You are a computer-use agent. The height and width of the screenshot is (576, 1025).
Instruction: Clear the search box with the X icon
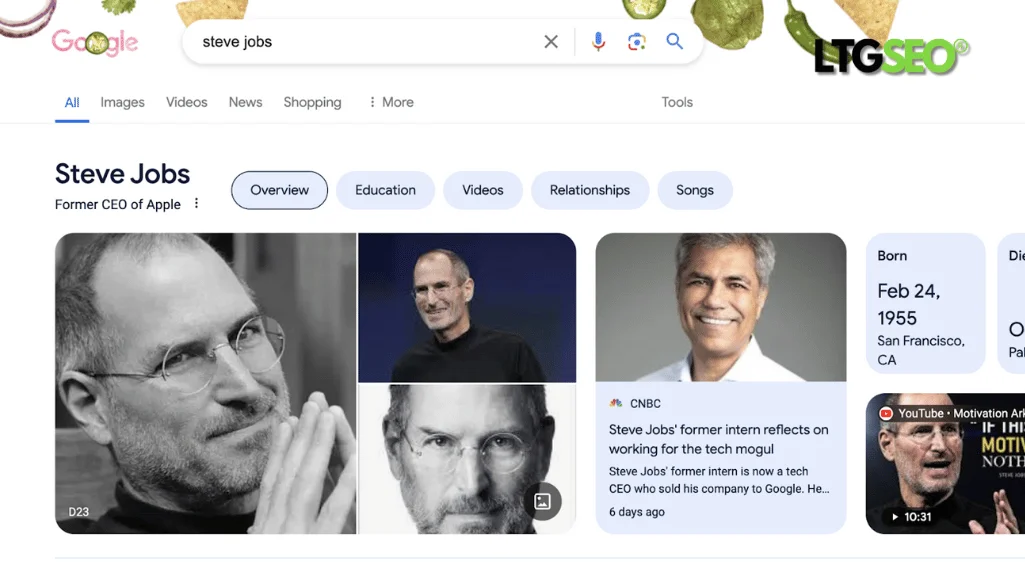(551, 41)
